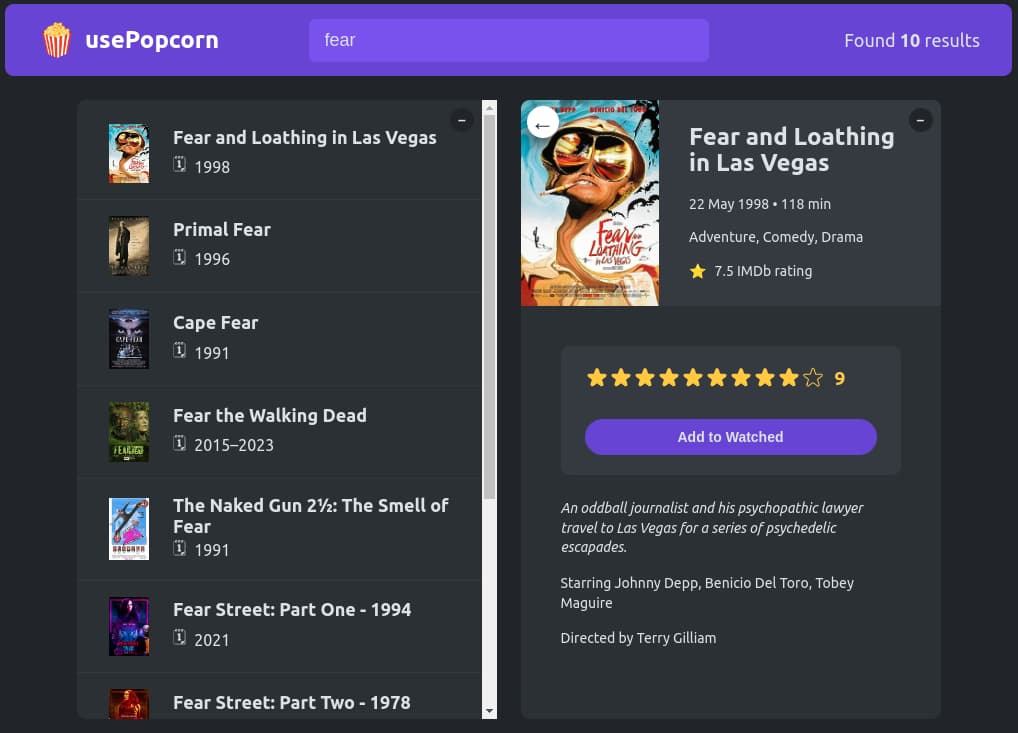Click the Cape Fear poster thumbnail
Screen dimensions: 1018x733
(x=129, y=339)
